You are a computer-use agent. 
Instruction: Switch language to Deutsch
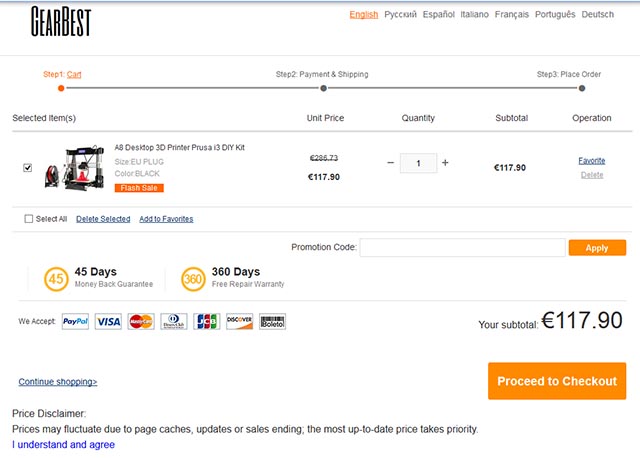(598, 14)
